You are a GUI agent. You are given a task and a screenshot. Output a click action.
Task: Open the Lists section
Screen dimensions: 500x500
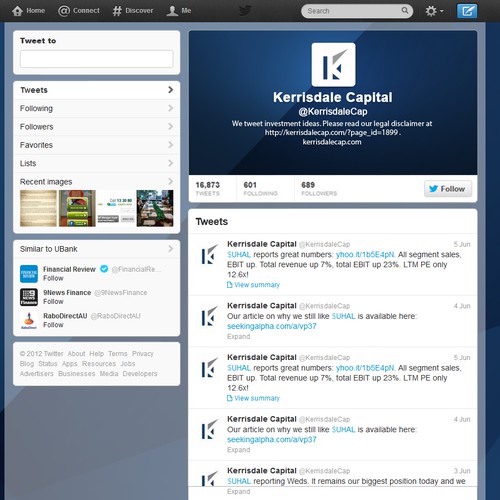97,163
